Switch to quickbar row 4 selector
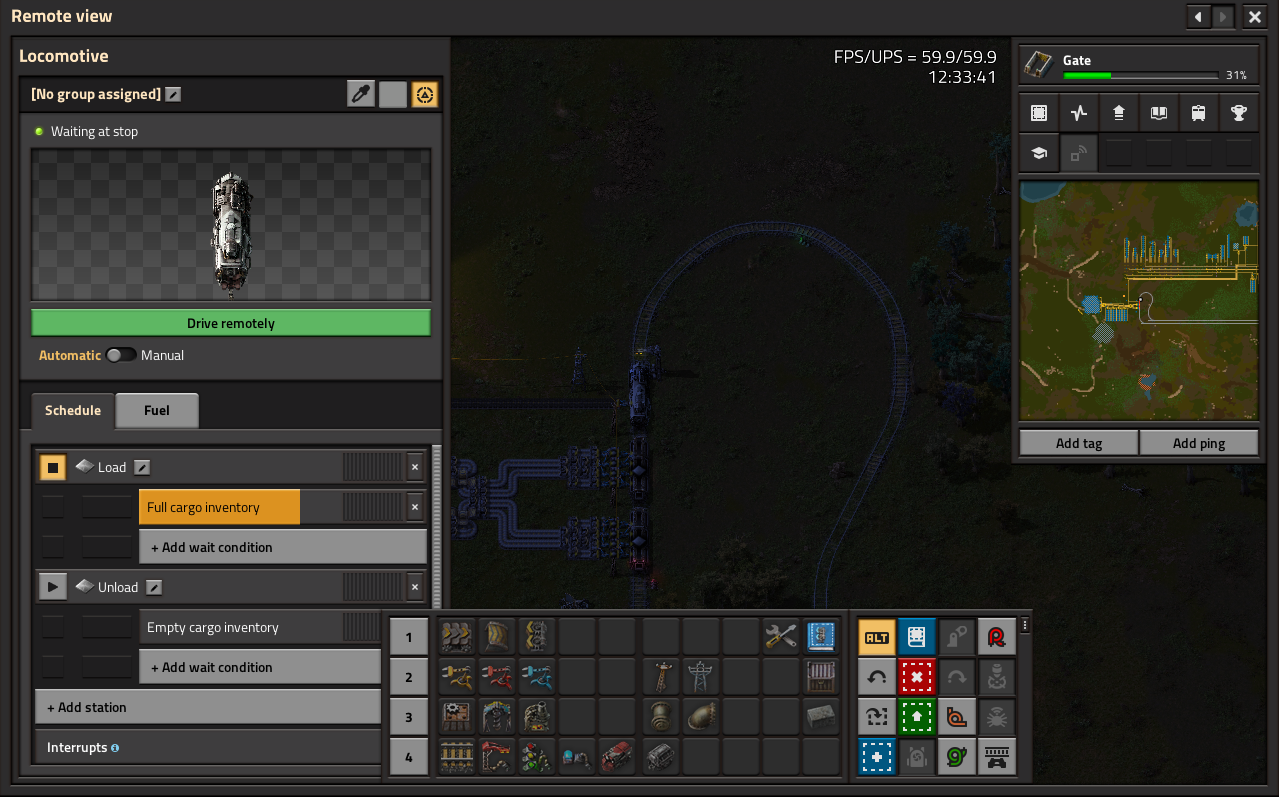 tap(409, 757)
